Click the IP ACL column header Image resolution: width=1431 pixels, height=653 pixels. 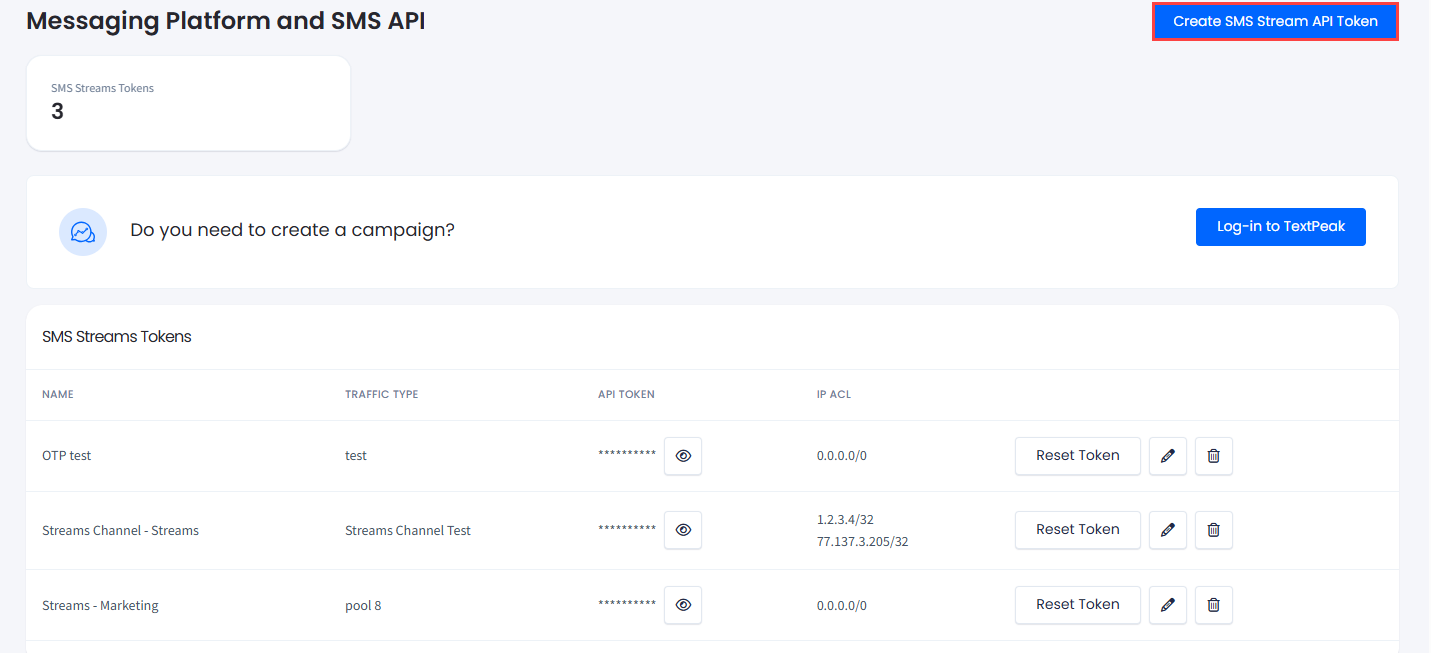coord(834,394)
